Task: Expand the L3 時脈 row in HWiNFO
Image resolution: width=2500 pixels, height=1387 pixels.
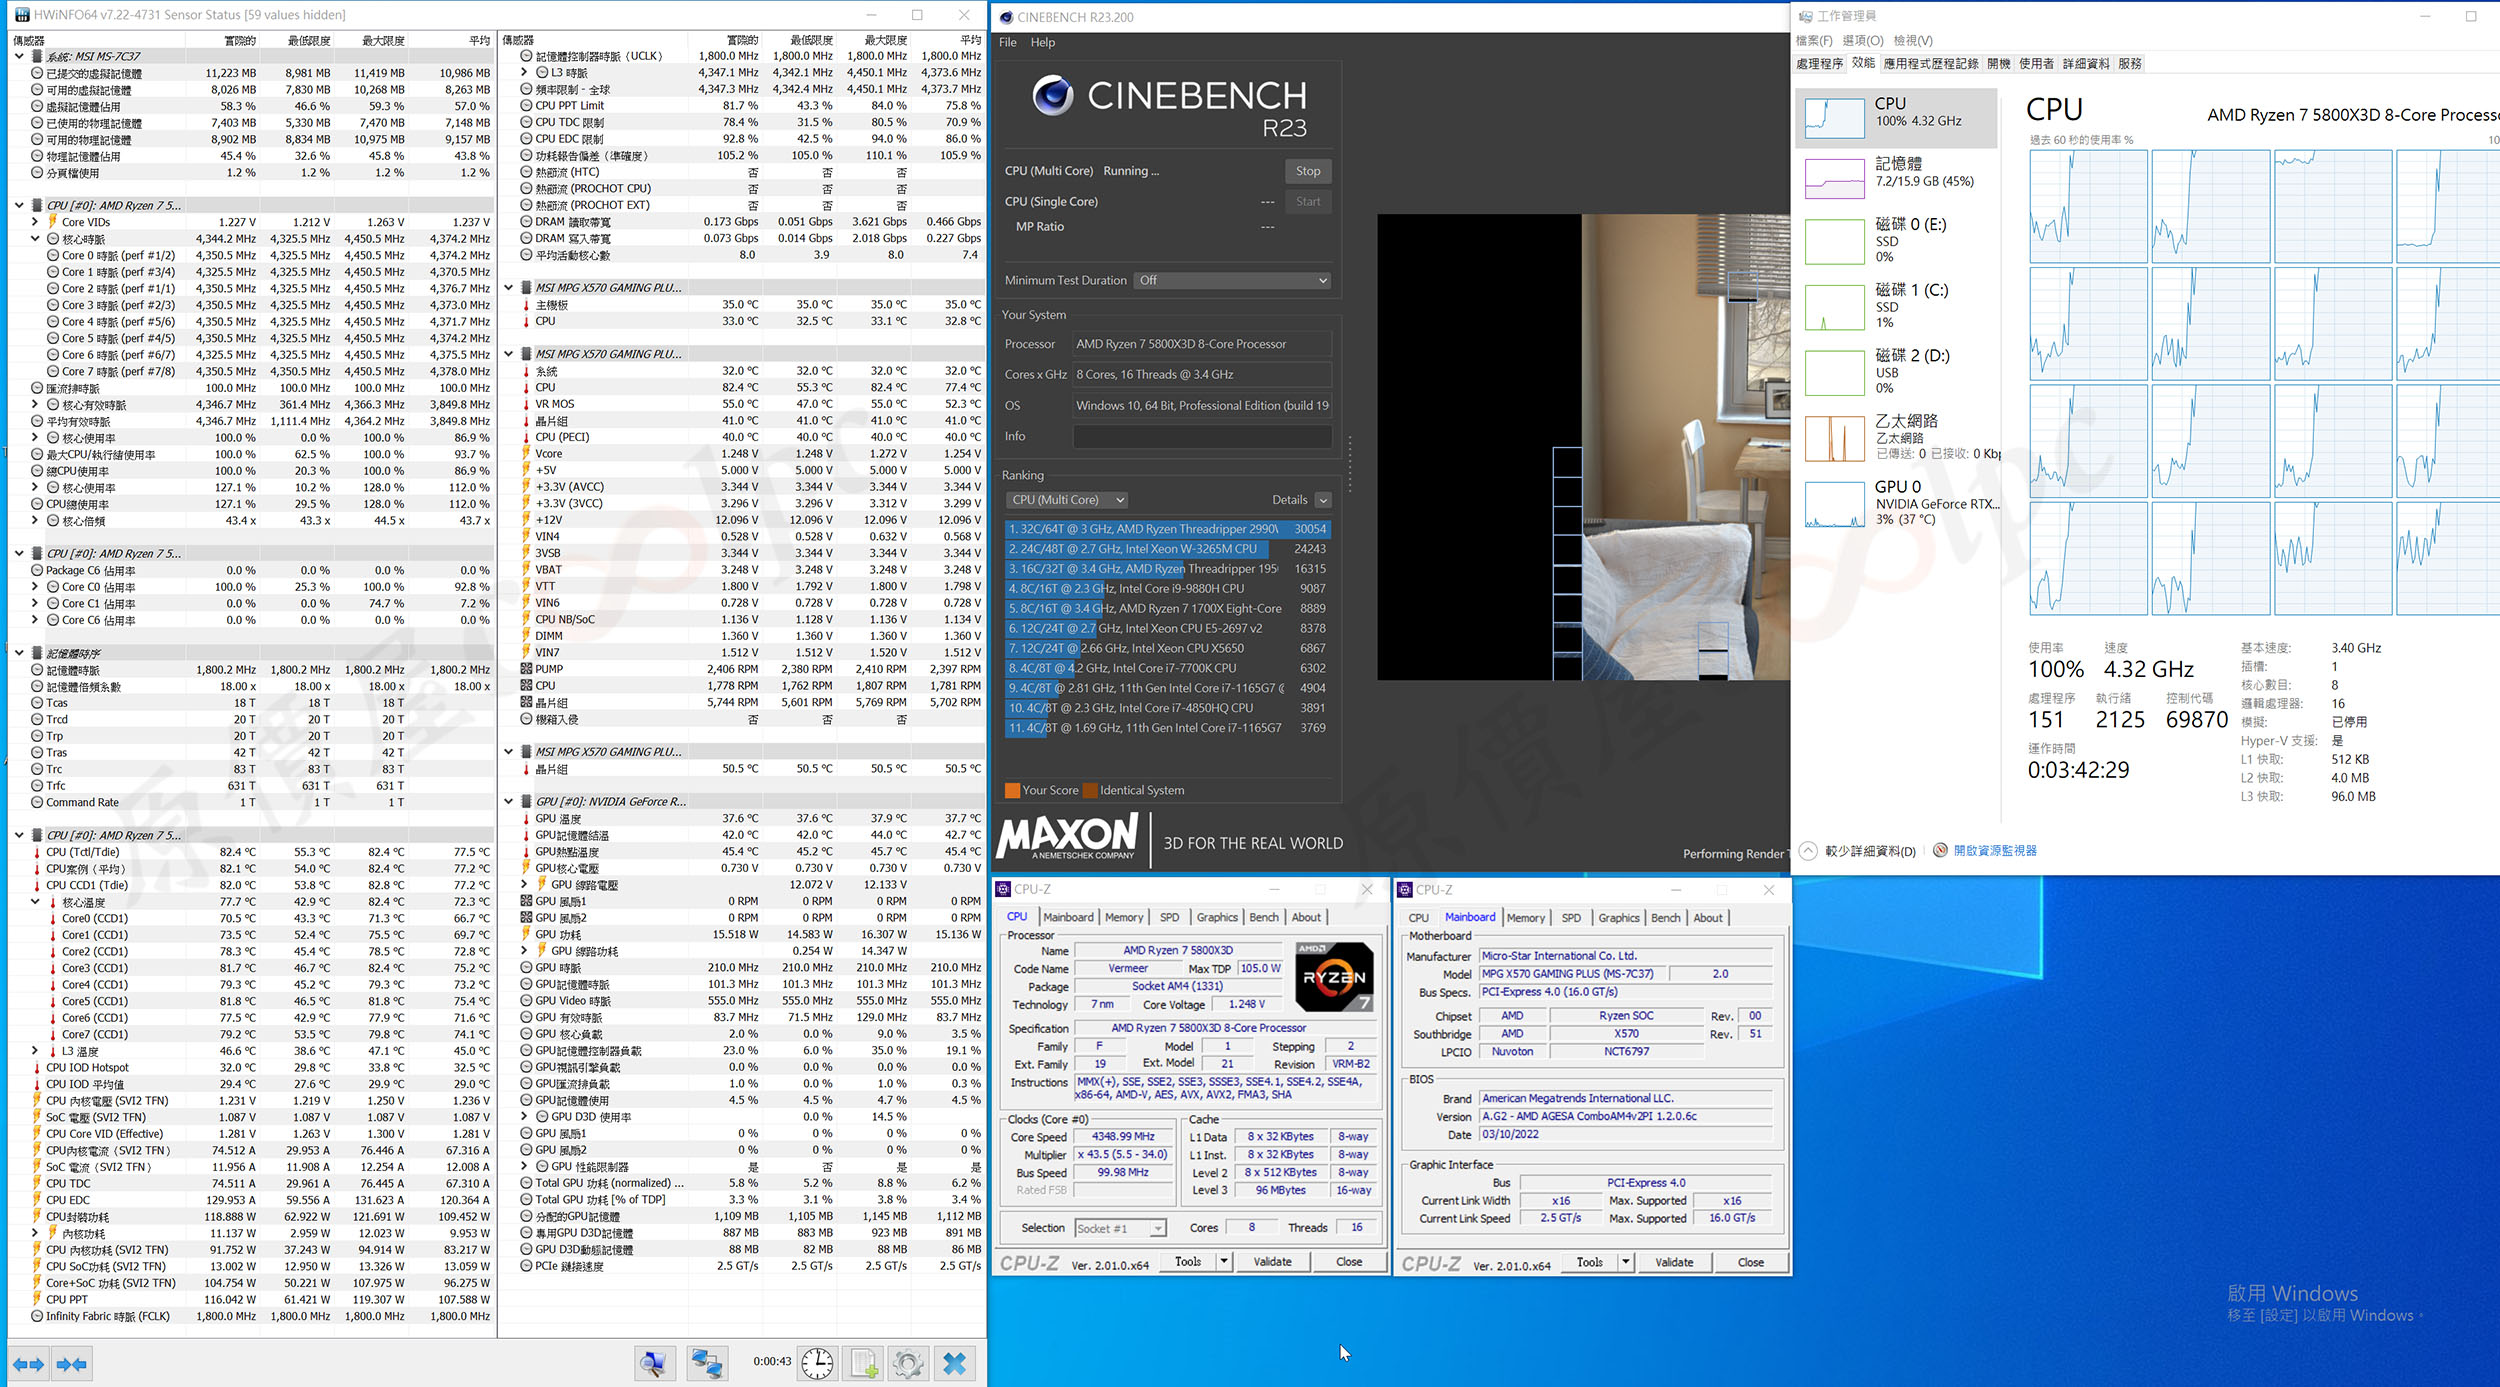Action: (x=524, y=72)
